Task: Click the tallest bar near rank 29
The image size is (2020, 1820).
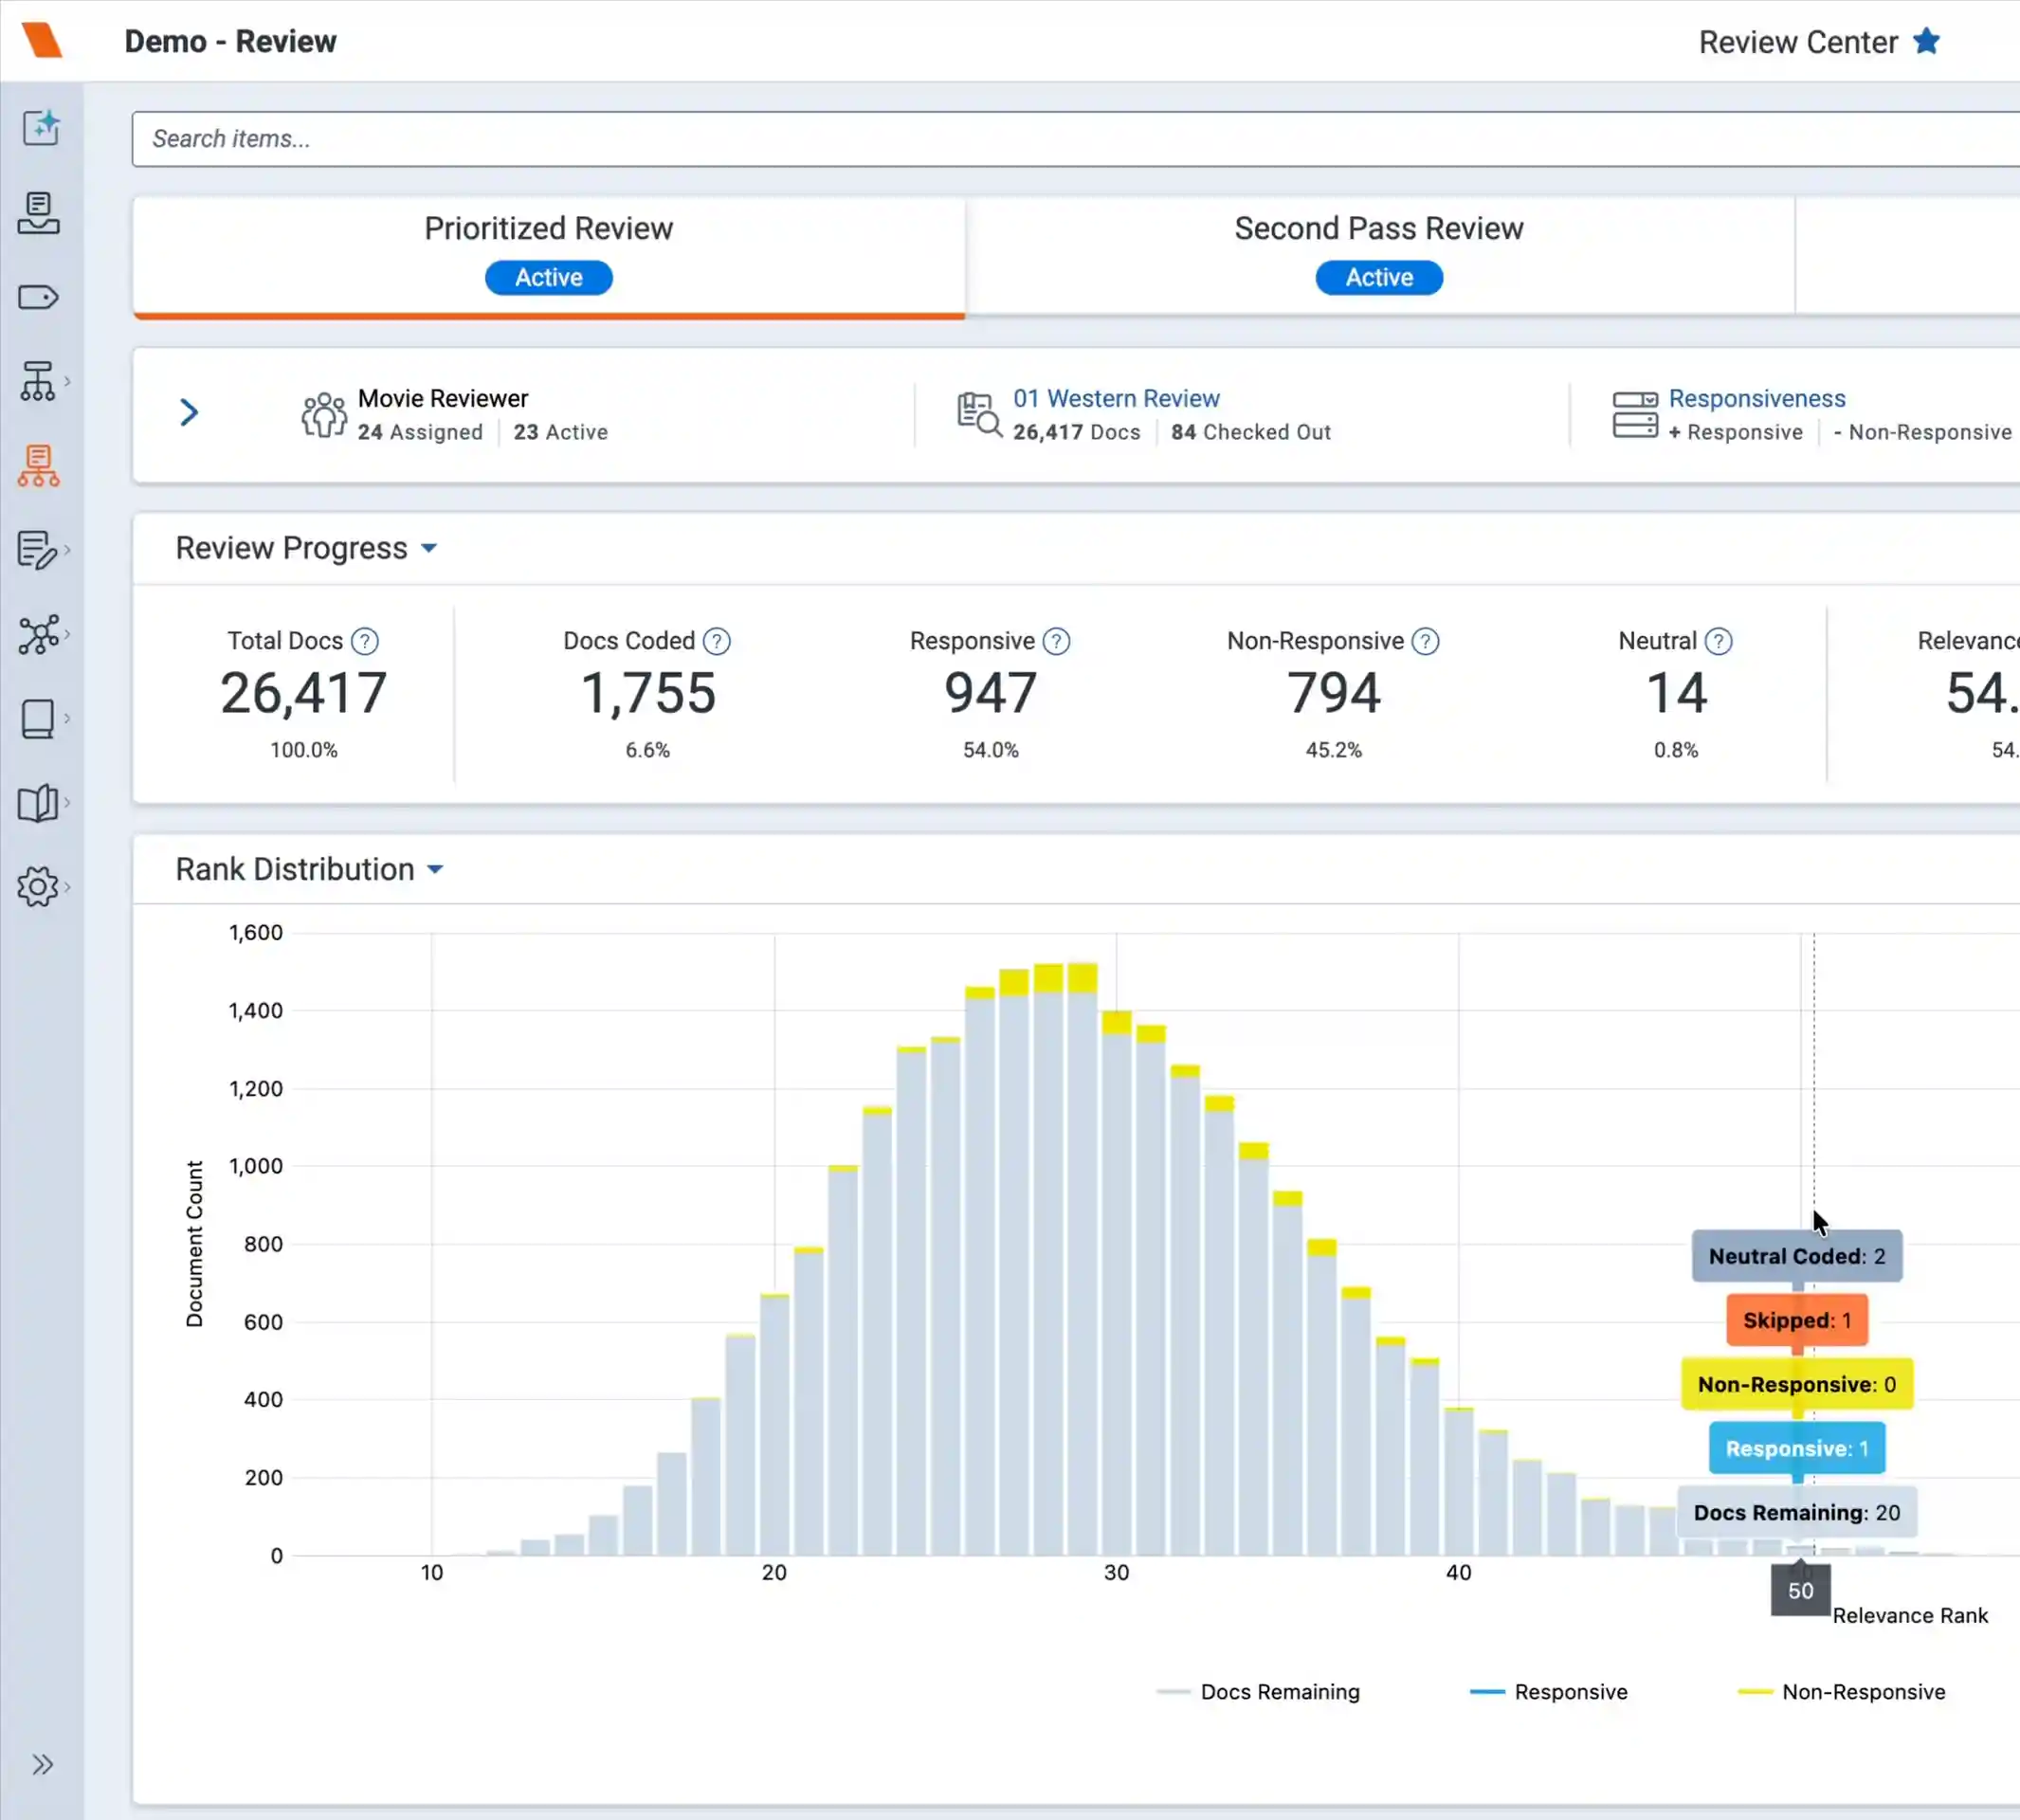Action: [1082, 1258]
